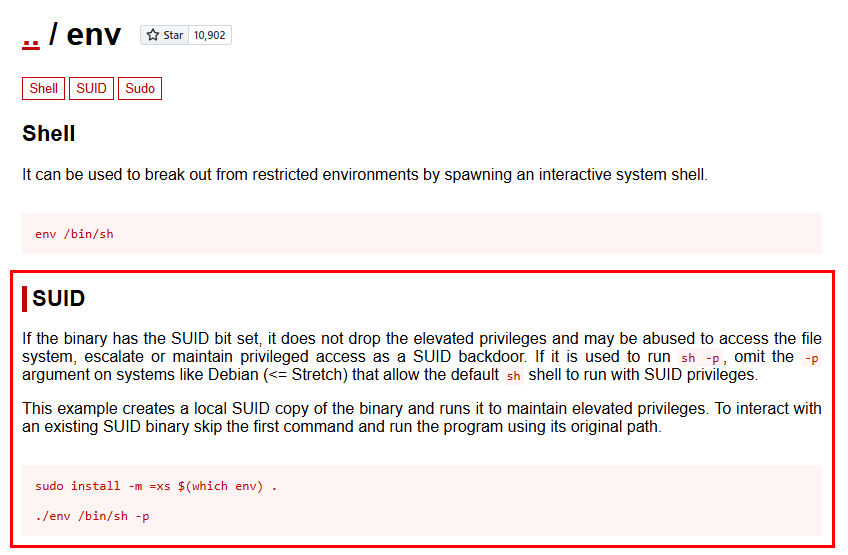Click the inline '-p' code after 'omit the'
848x555 pixels.
coord(811,358)
